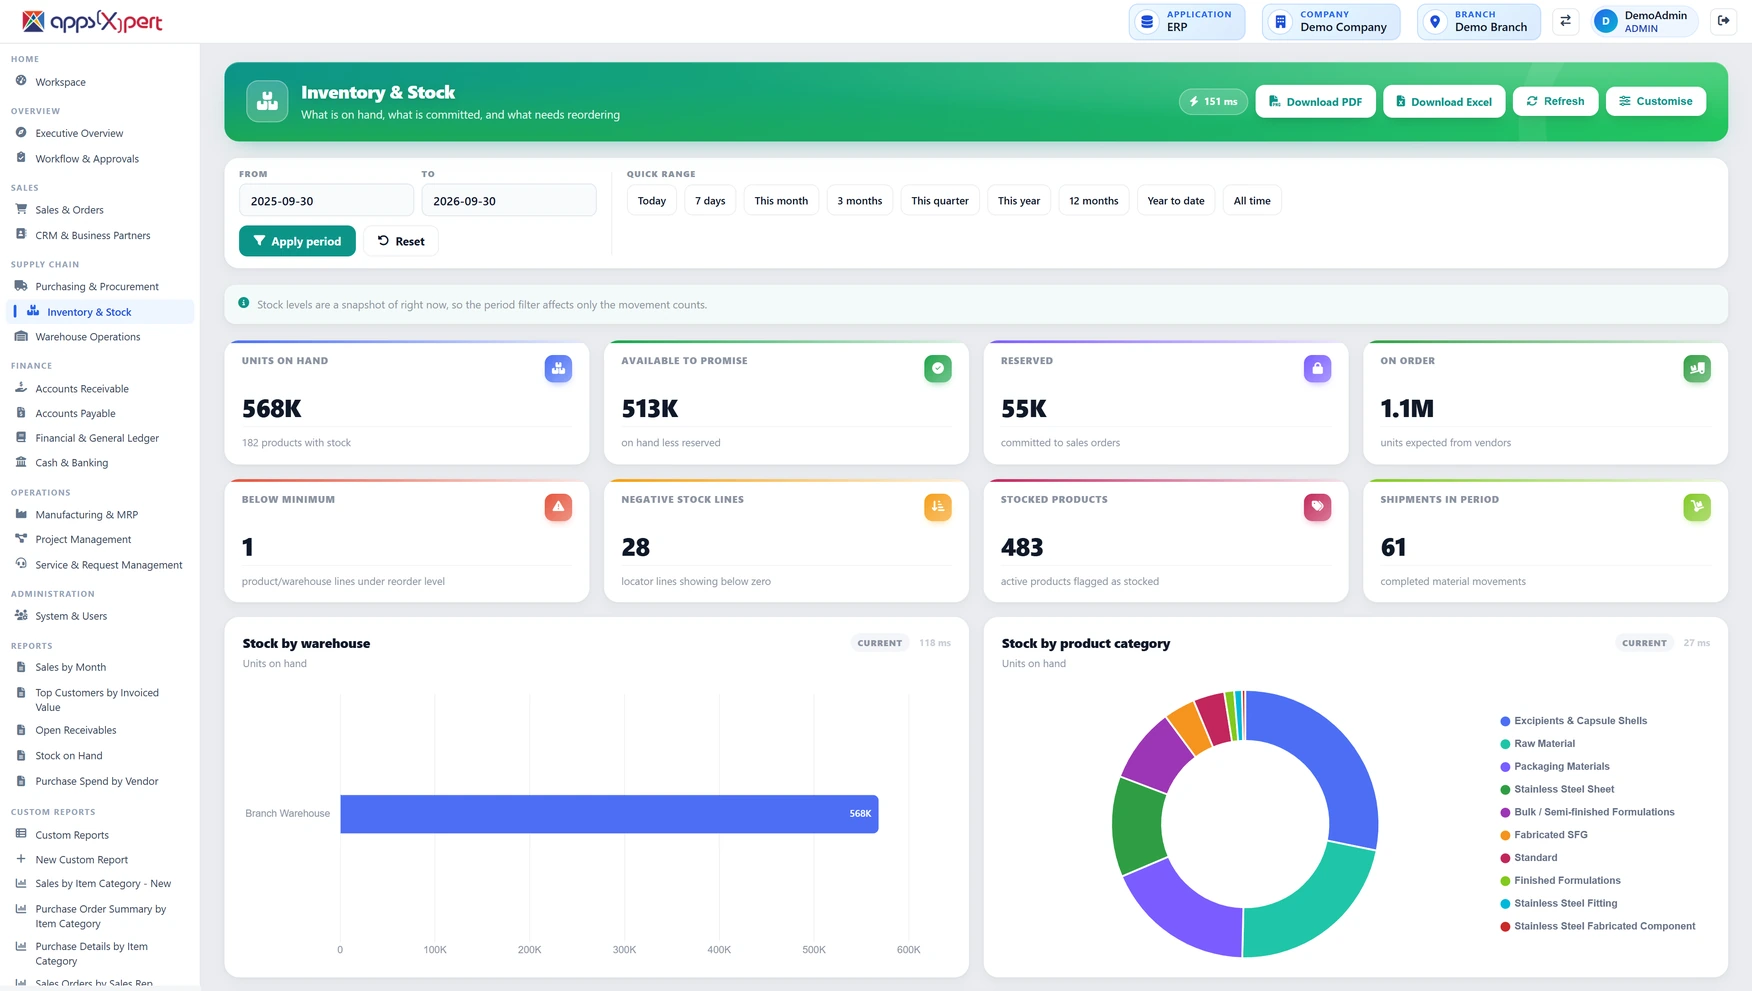The width and height of the screenshot is (1752, 991).
Task: Select the This quarter quick range
Action: [940, 201]
